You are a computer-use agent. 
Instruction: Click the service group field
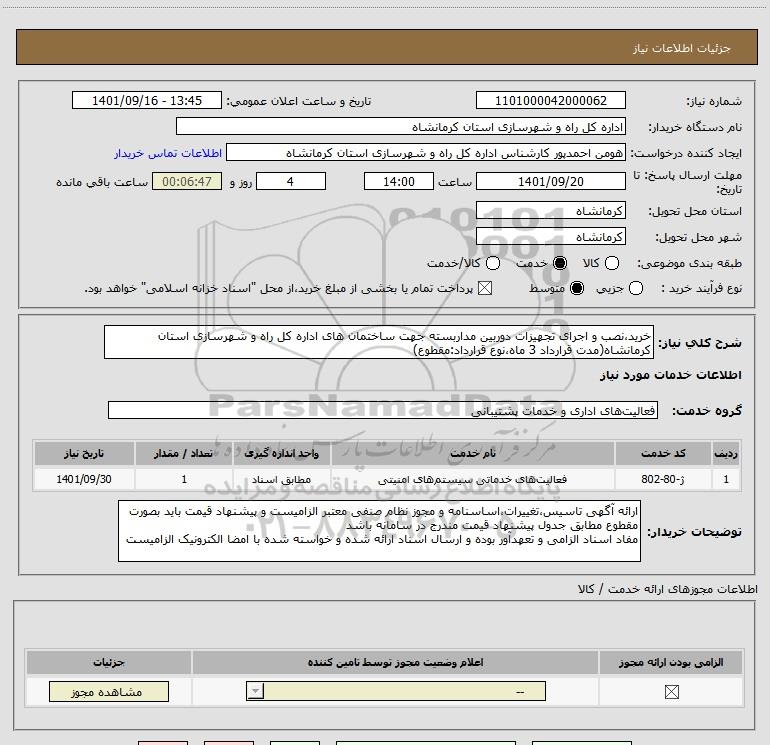383,410
